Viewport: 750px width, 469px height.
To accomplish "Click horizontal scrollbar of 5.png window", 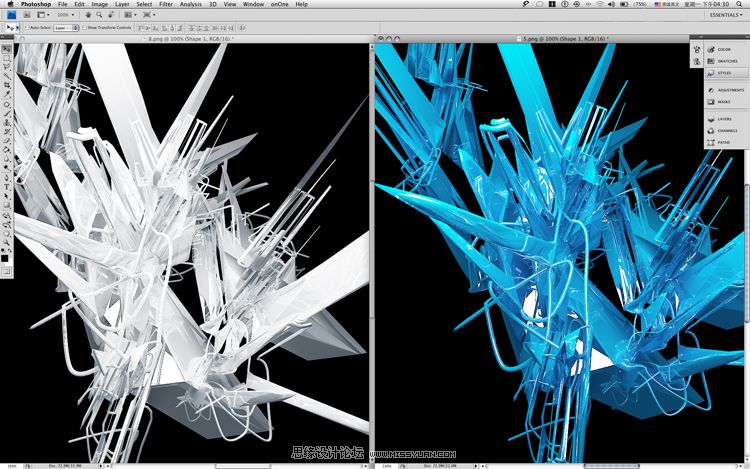I will click(611, 466).
